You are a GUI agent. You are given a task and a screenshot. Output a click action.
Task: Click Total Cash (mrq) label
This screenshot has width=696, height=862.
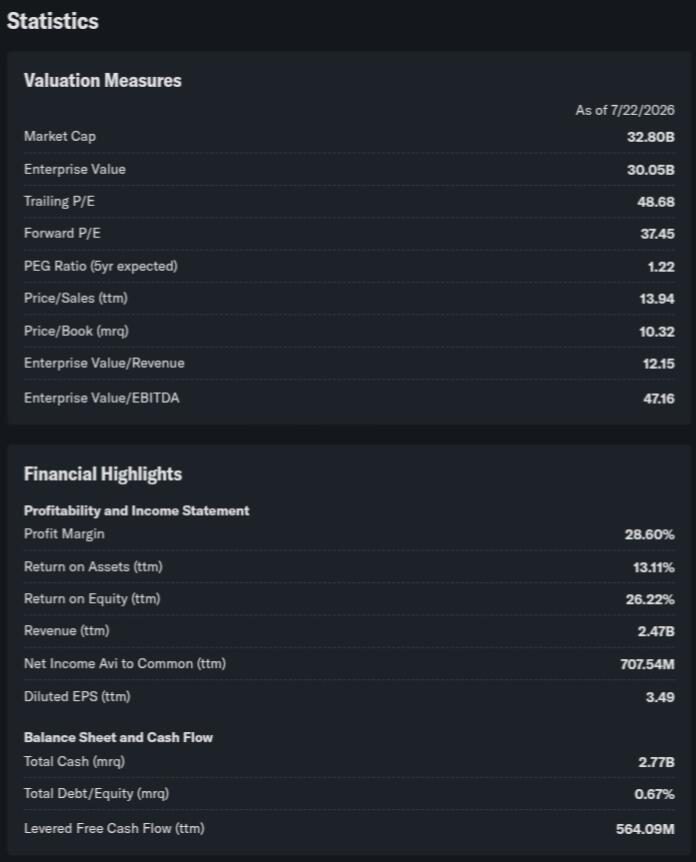[x=74, y=761]
